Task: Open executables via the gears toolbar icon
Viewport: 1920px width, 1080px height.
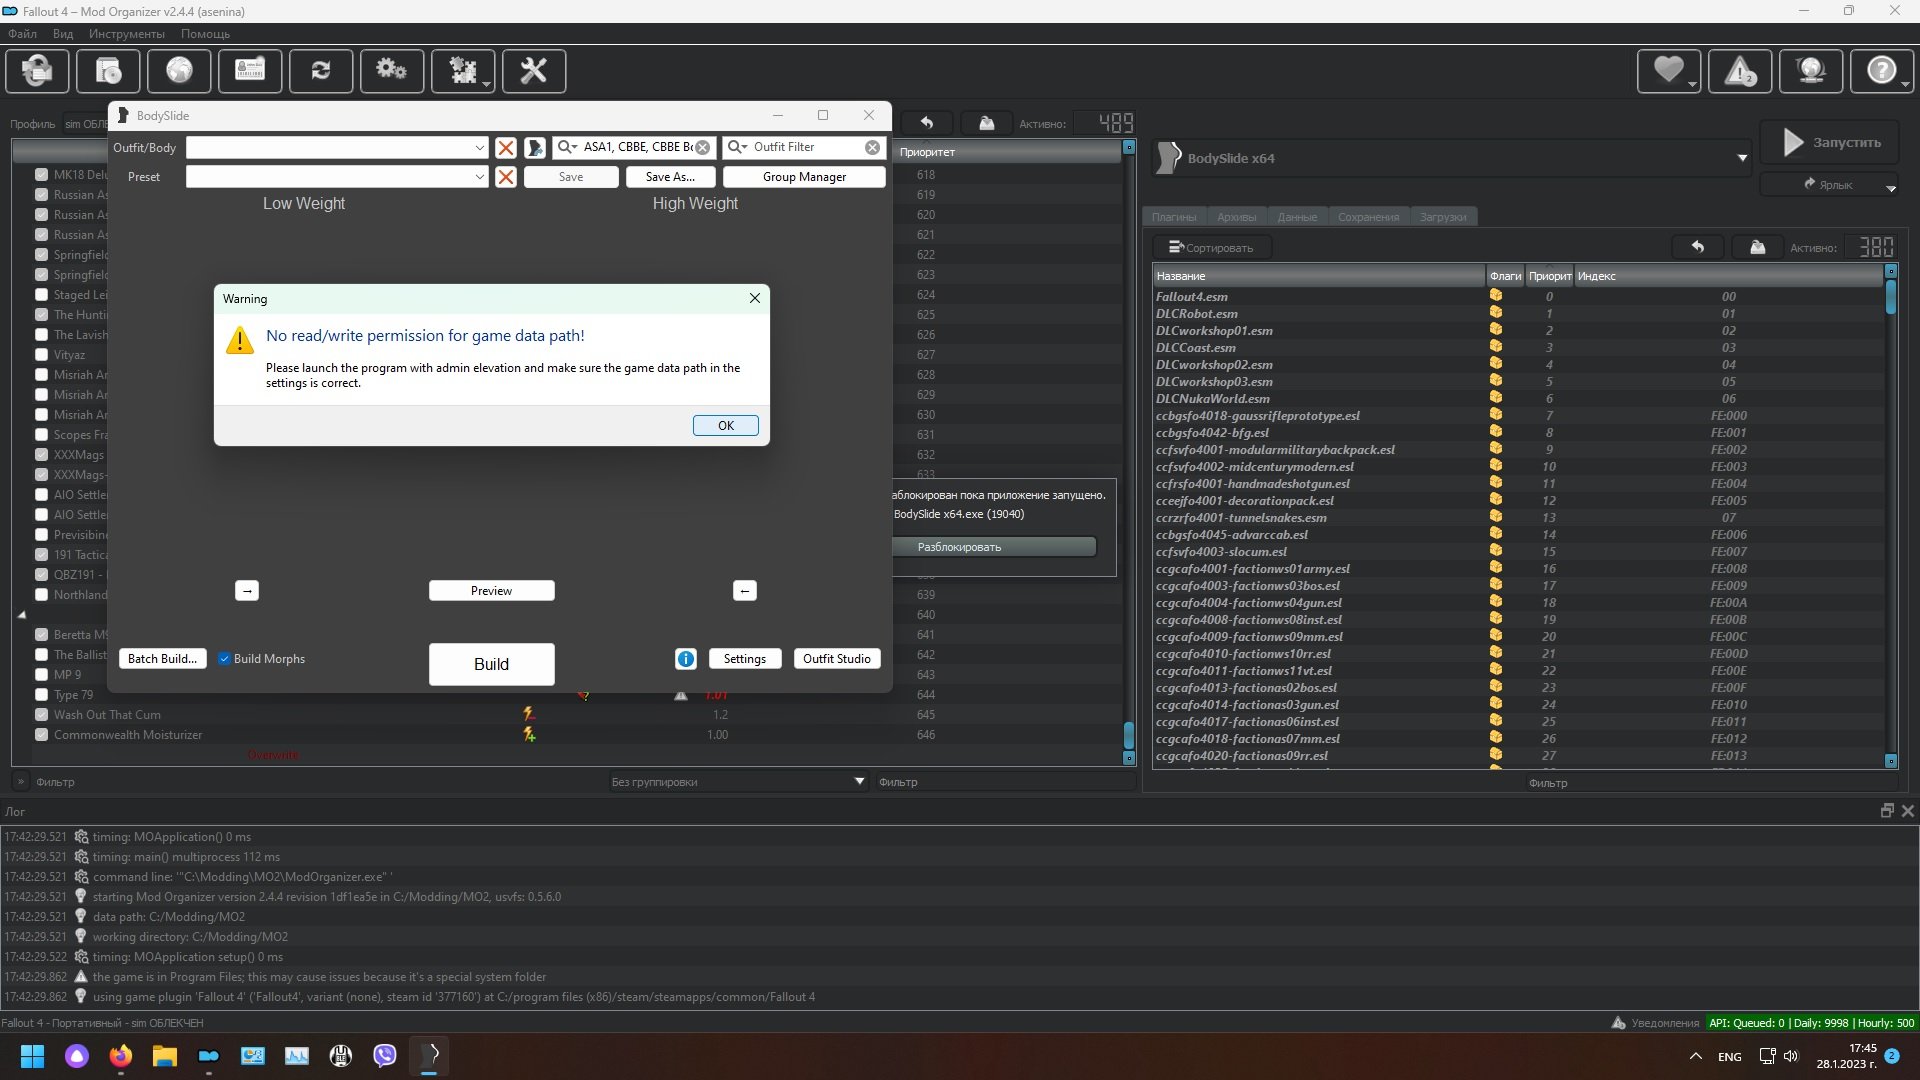Action: click(x=391, y=71)
